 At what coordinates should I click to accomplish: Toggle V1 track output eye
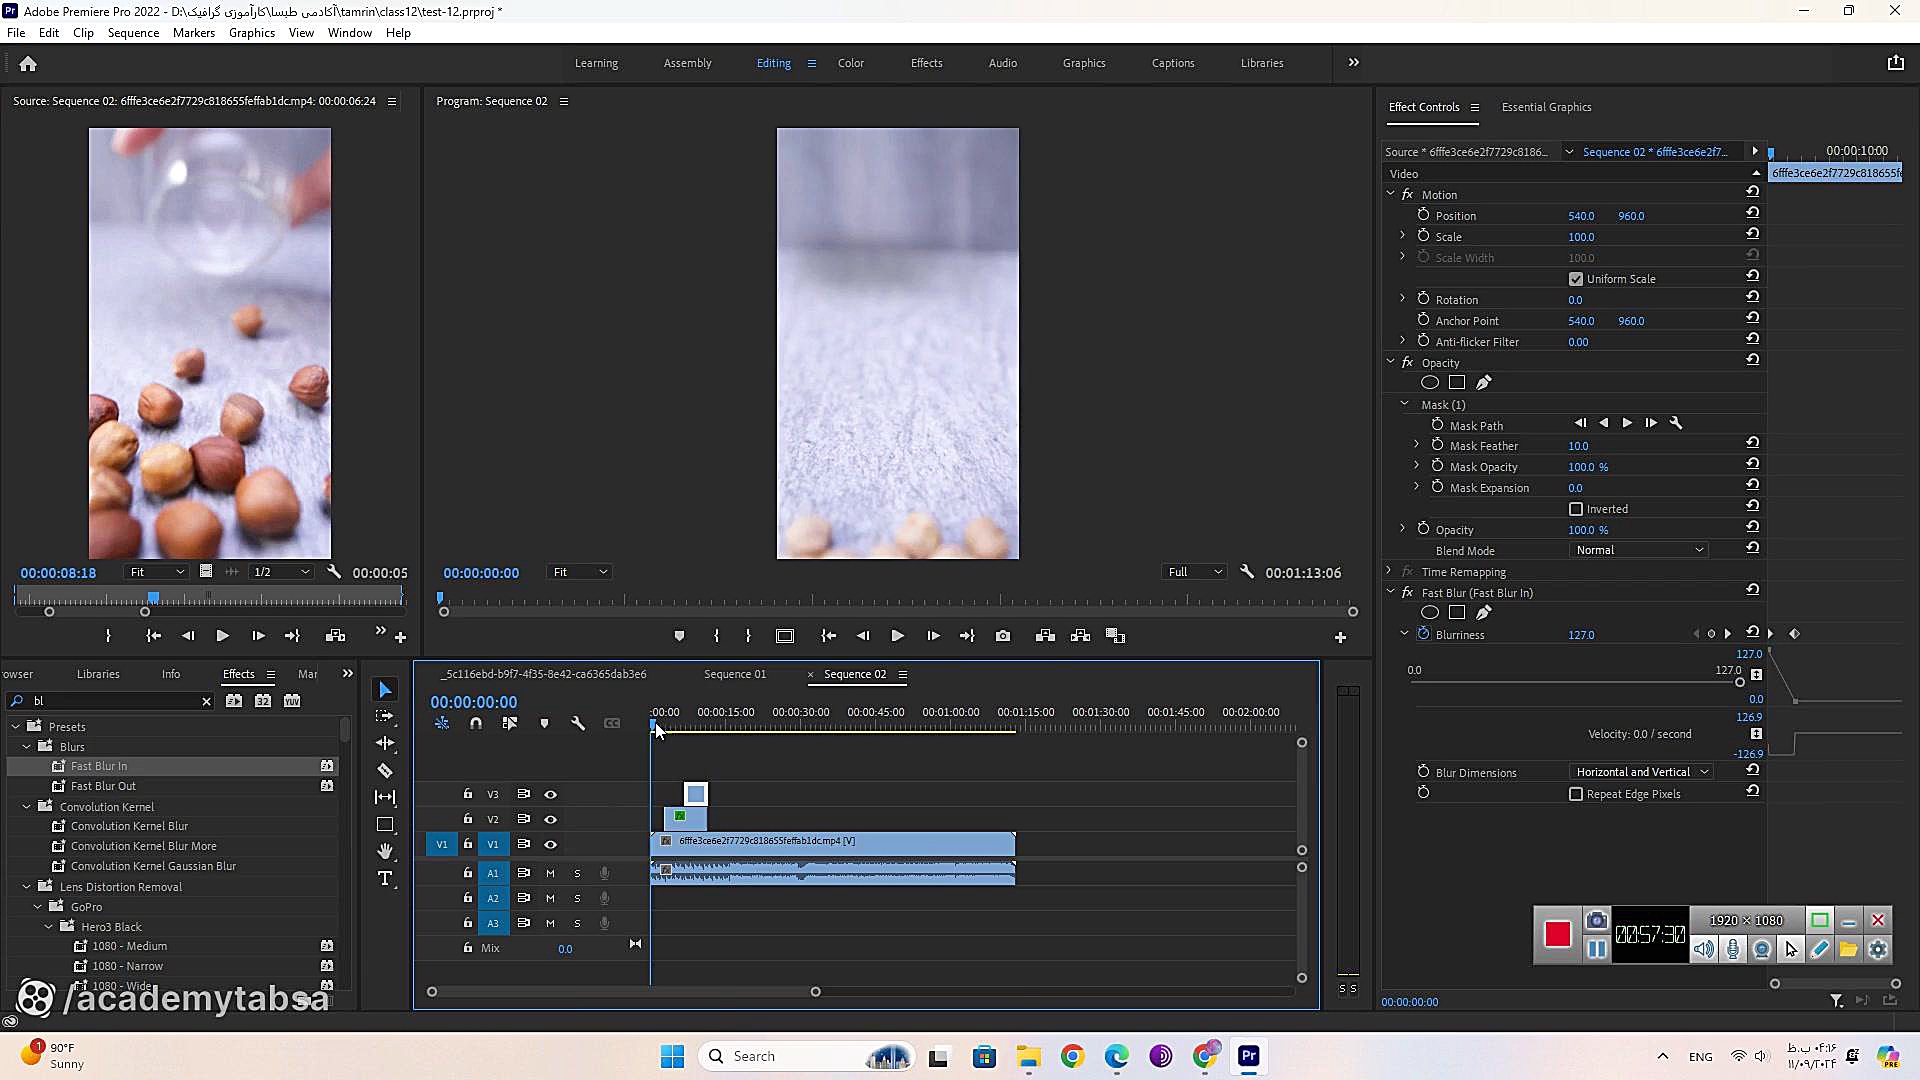(x=550, y=844)
